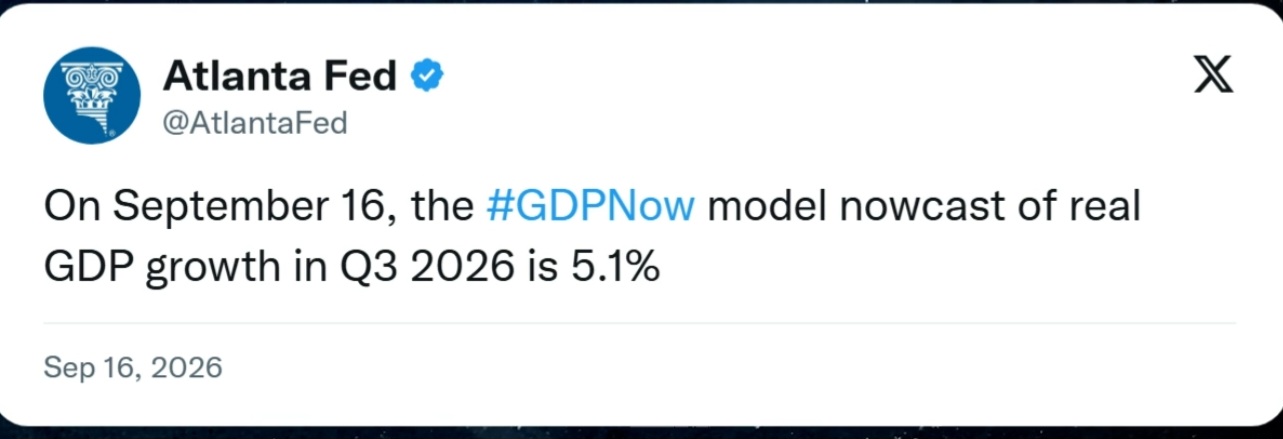Open the #GDPNow hashtag link
Screen dimensions: 1283x439
(x=590, y=207)
